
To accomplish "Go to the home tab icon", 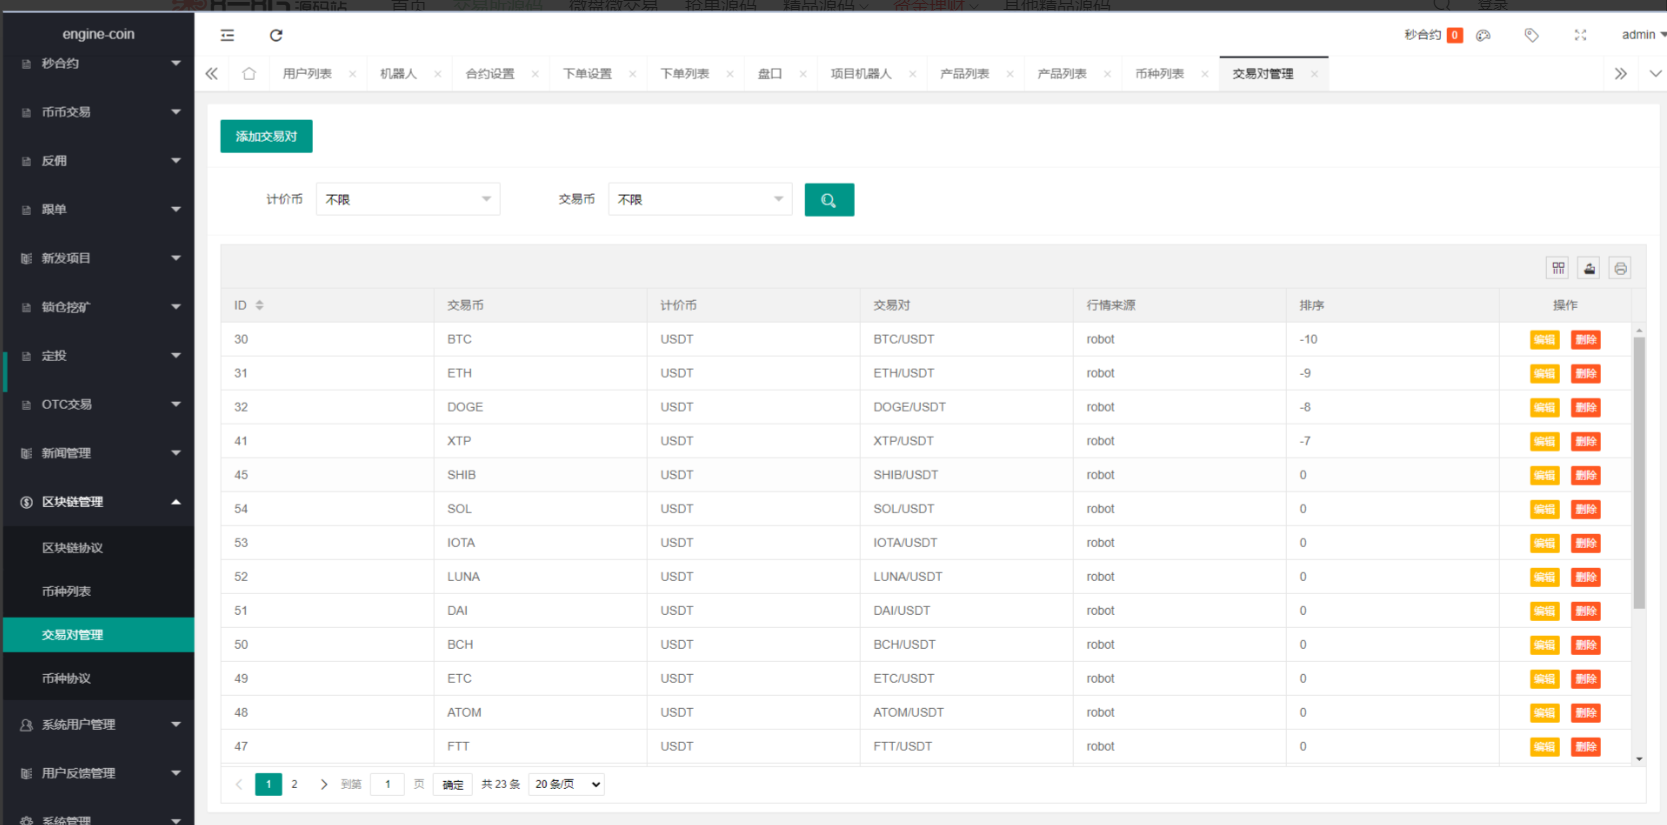I will 249,74.
